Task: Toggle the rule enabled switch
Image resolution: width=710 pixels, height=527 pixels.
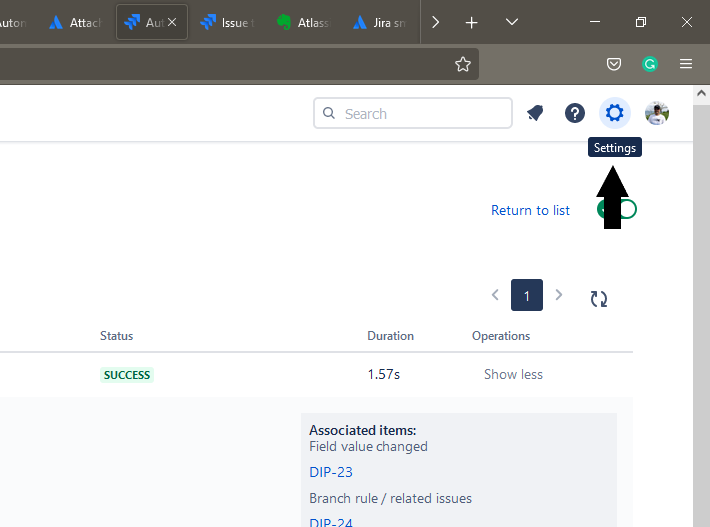Action: pos(617,209)
